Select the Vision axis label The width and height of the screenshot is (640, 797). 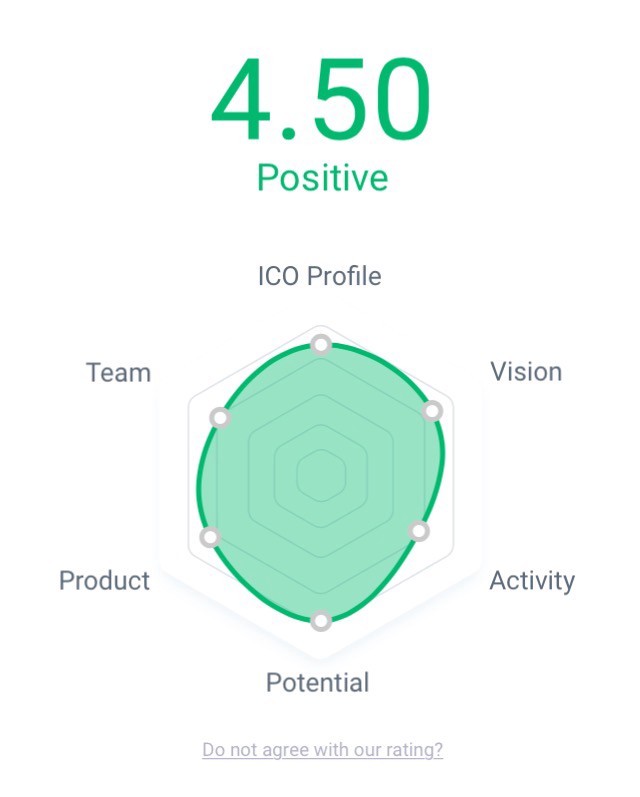point(526,372)
